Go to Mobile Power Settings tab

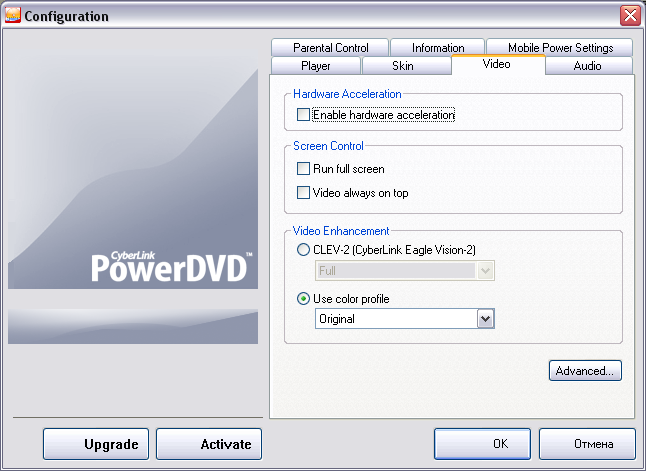(x=560, y=47)
